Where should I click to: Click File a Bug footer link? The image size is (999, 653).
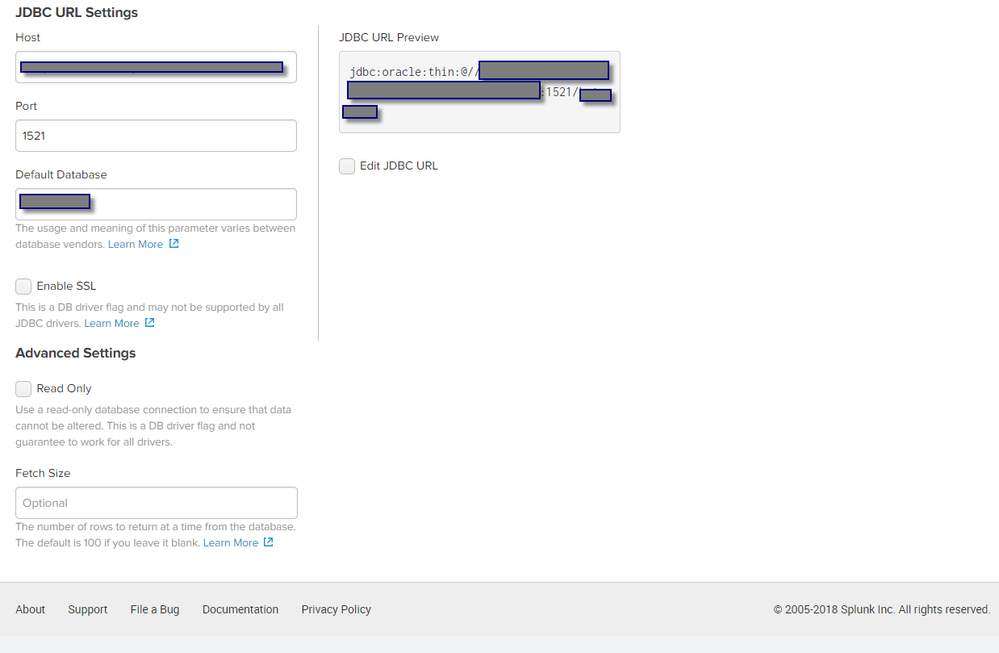pos(155,609)
